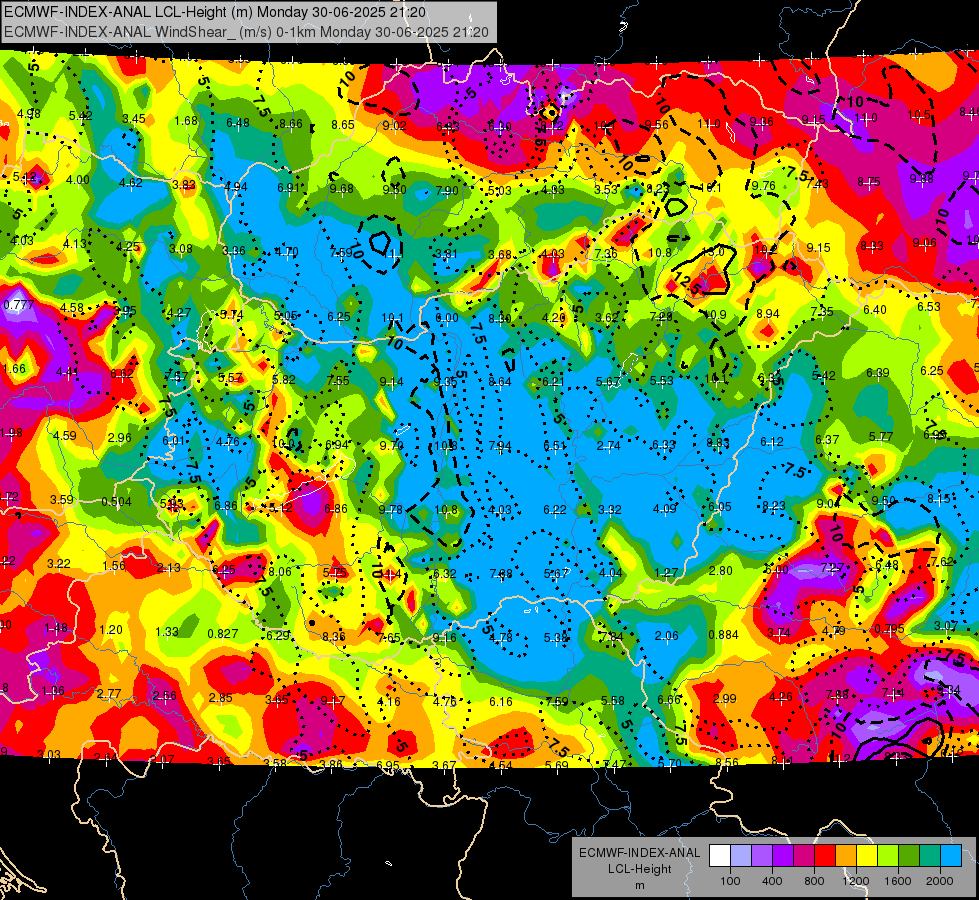Click the legend tick label "1200"
Image resolution: width=979 pixels, height=900 pixels.
856,881
